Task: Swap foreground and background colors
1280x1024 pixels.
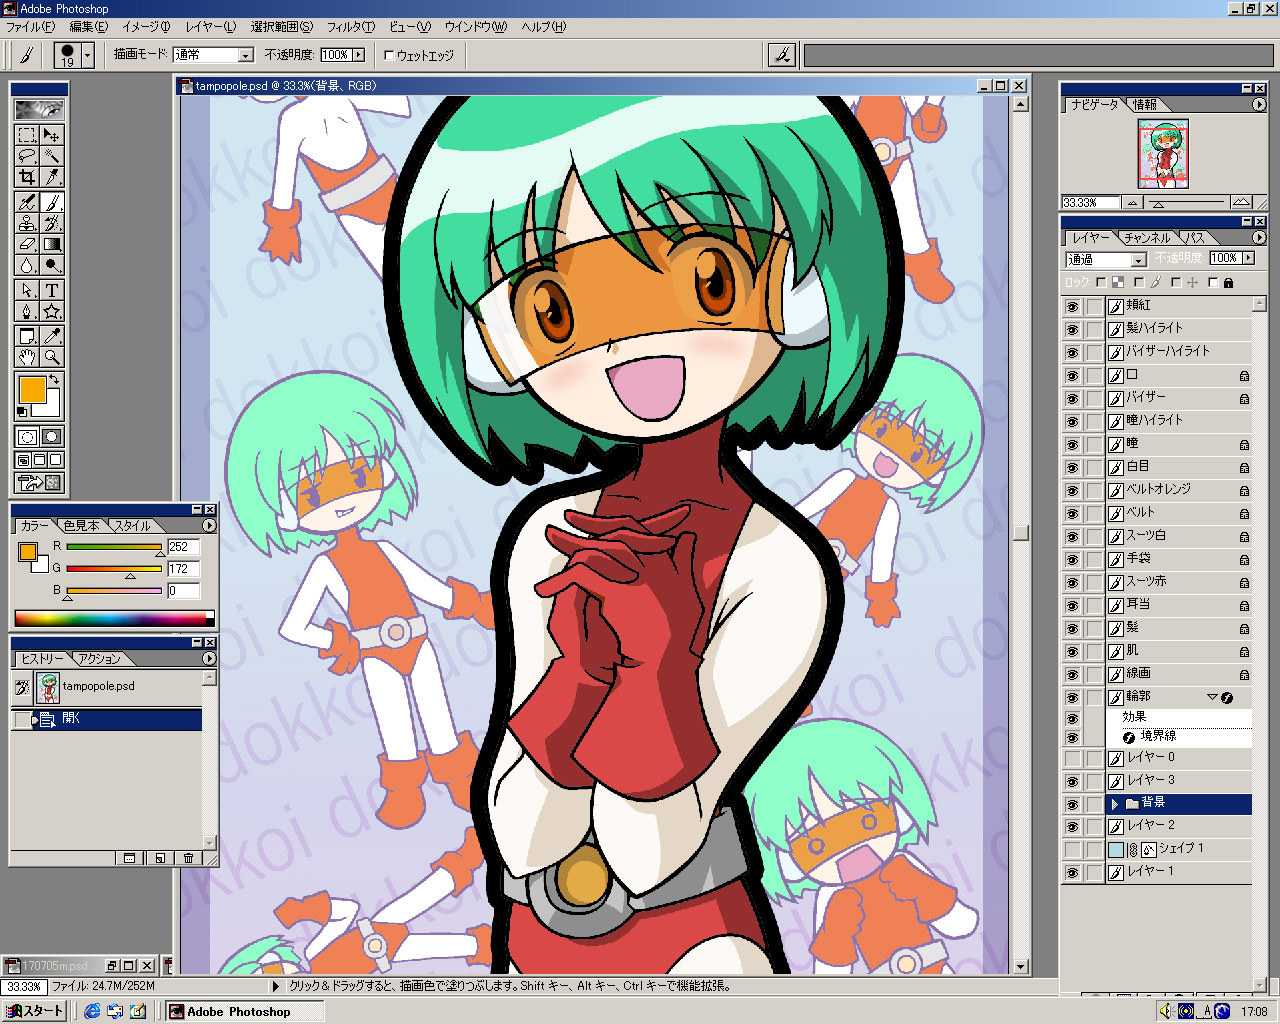Action: tap(55, 380)
